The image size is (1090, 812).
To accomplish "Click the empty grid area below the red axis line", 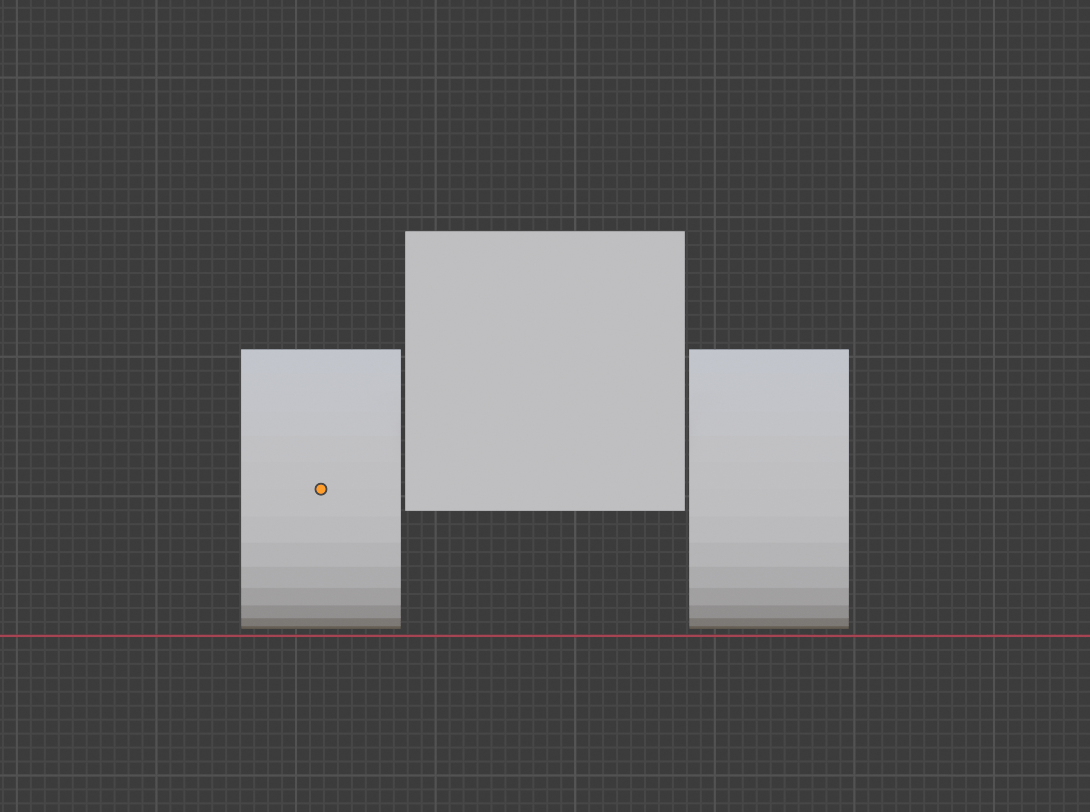I will pyautogui.click(x=545, y=720).
